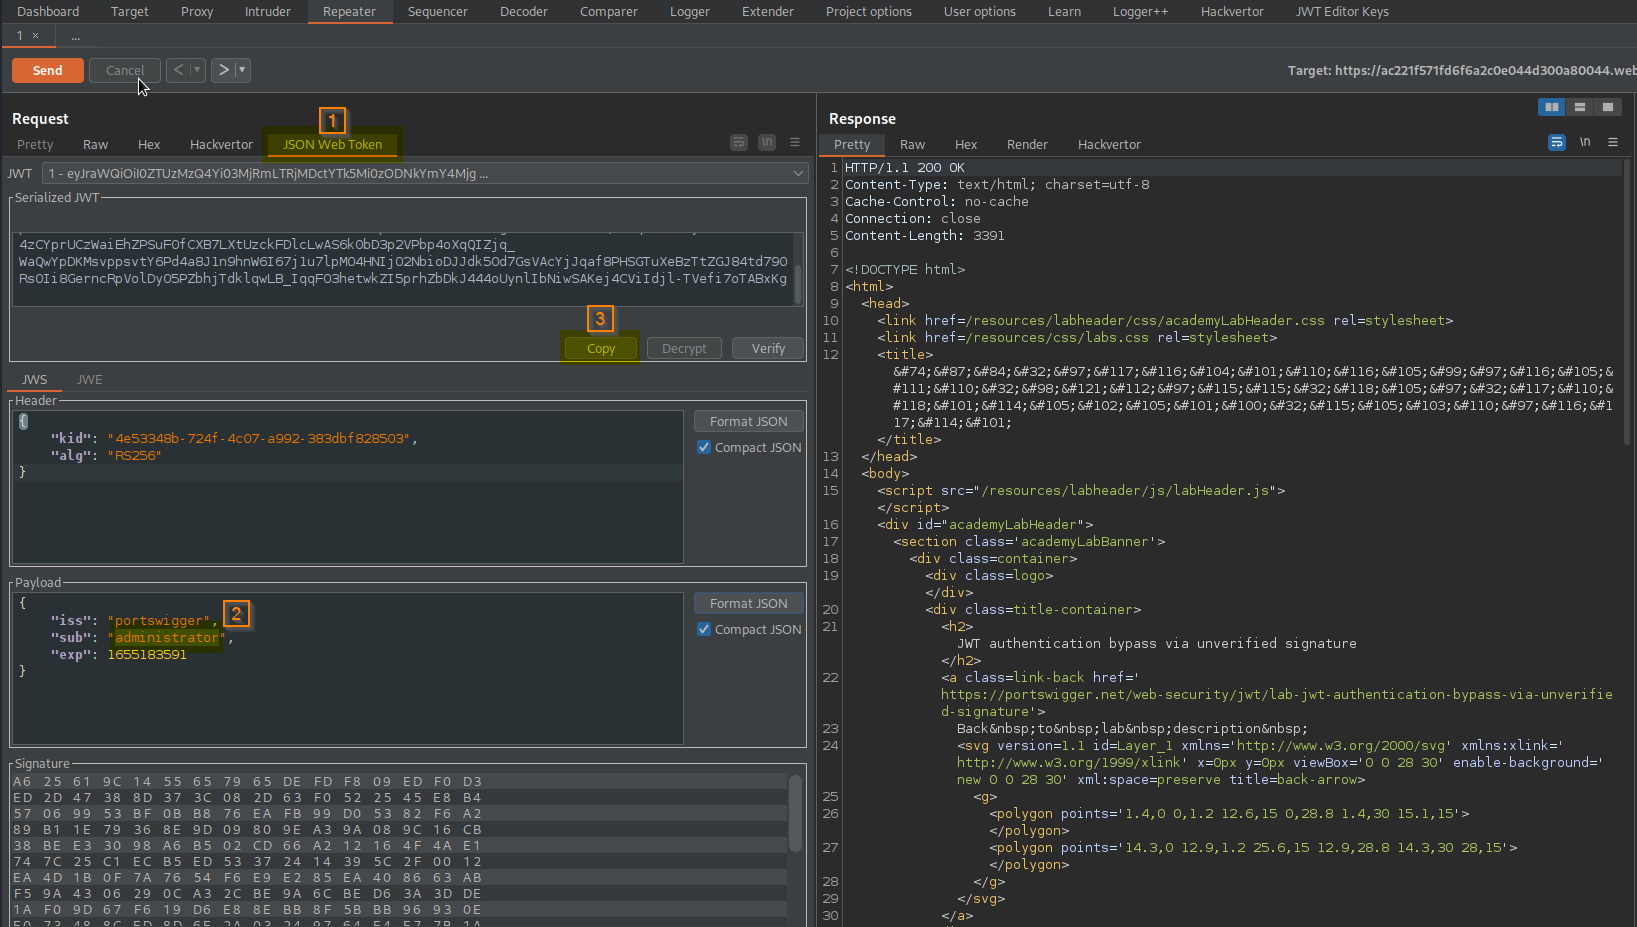The width and height of the screenshot is (1637, 927).
Task: Select Repeater sub-tab 1
Action: point(19,36)
